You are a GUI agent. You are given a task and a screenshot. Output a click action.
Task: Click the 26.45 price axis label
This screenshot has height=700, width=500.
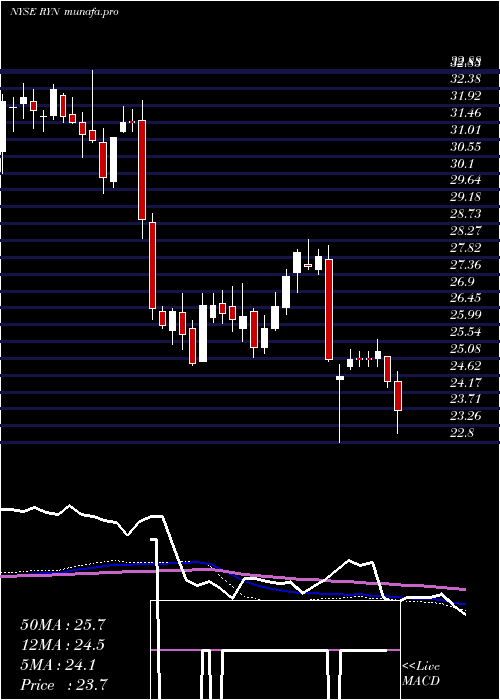point(465,298)
